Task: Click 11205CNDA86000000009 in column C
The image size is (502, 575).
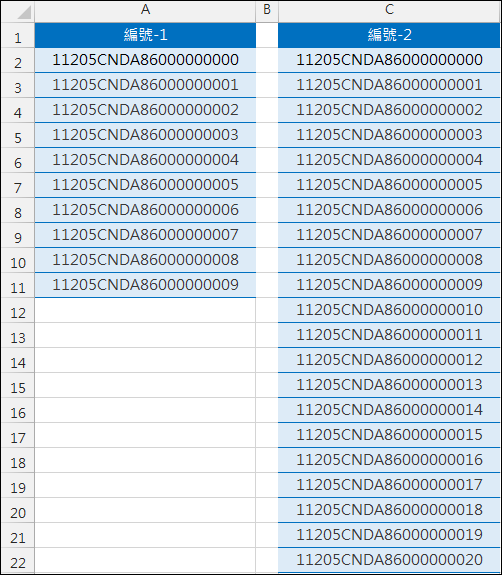Action: 389,285
